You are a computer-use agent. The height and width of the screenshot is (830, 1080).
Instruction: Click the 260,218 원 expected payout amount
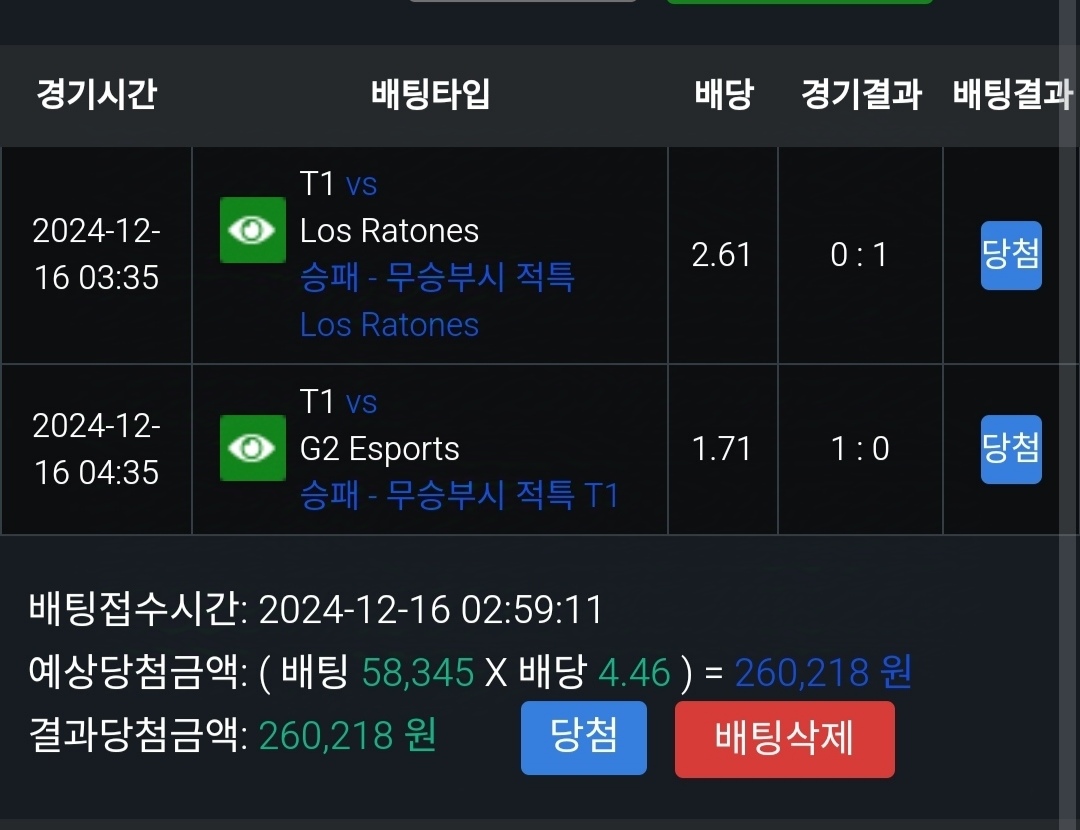(x=822, y=673)
